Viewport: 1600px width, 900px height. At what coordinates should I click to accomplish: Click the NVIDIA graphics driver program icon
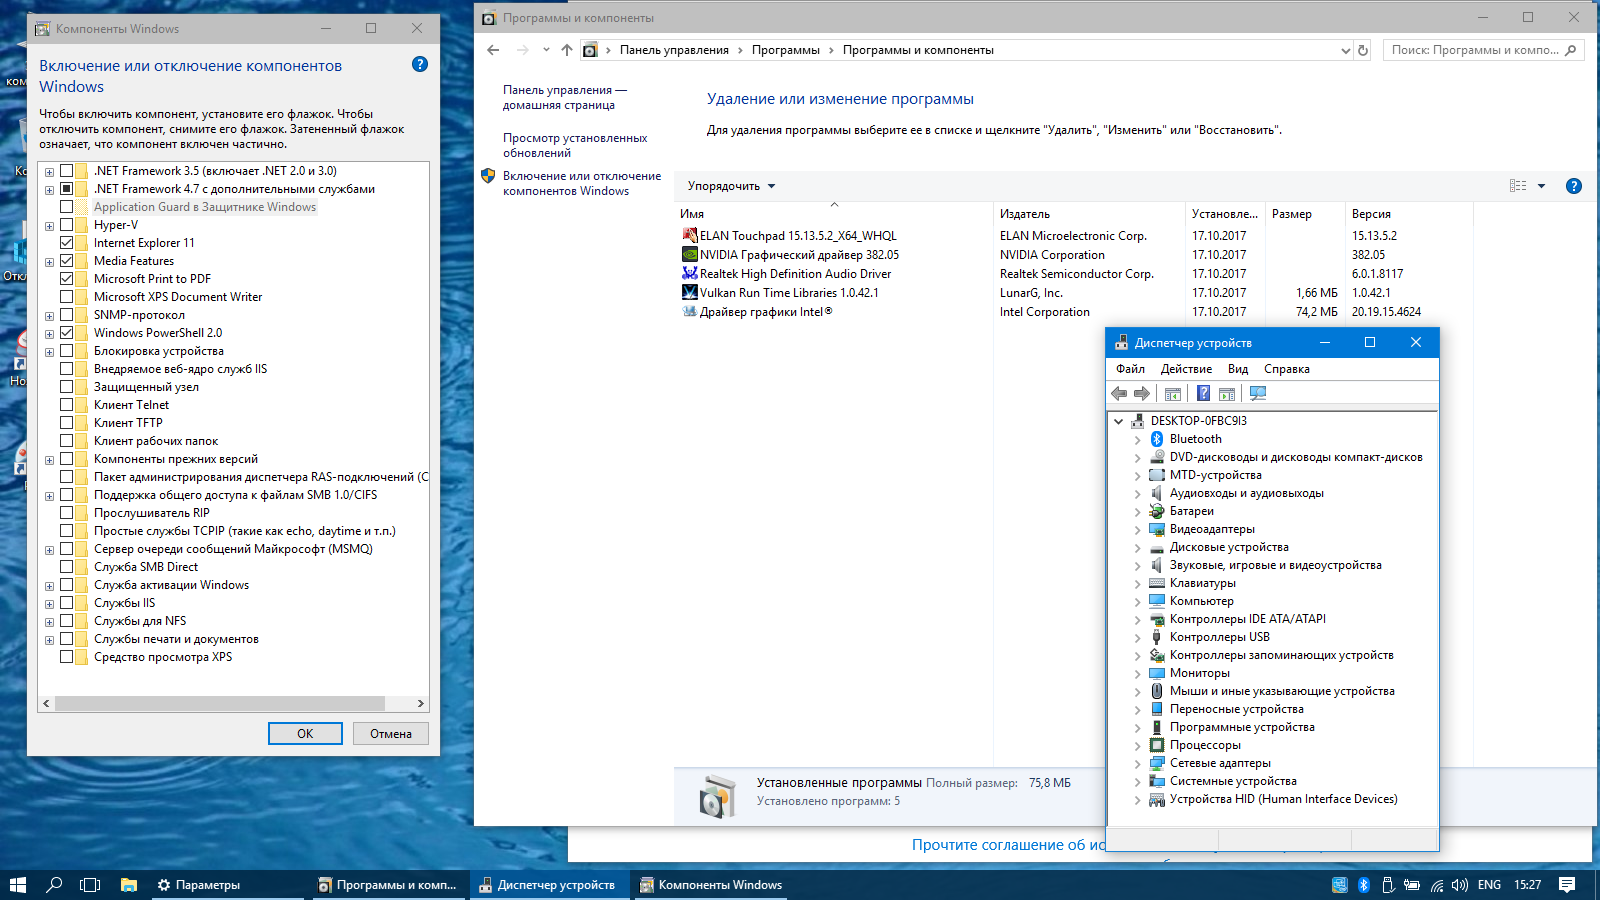pyautogui.click(x=689, y=255)
